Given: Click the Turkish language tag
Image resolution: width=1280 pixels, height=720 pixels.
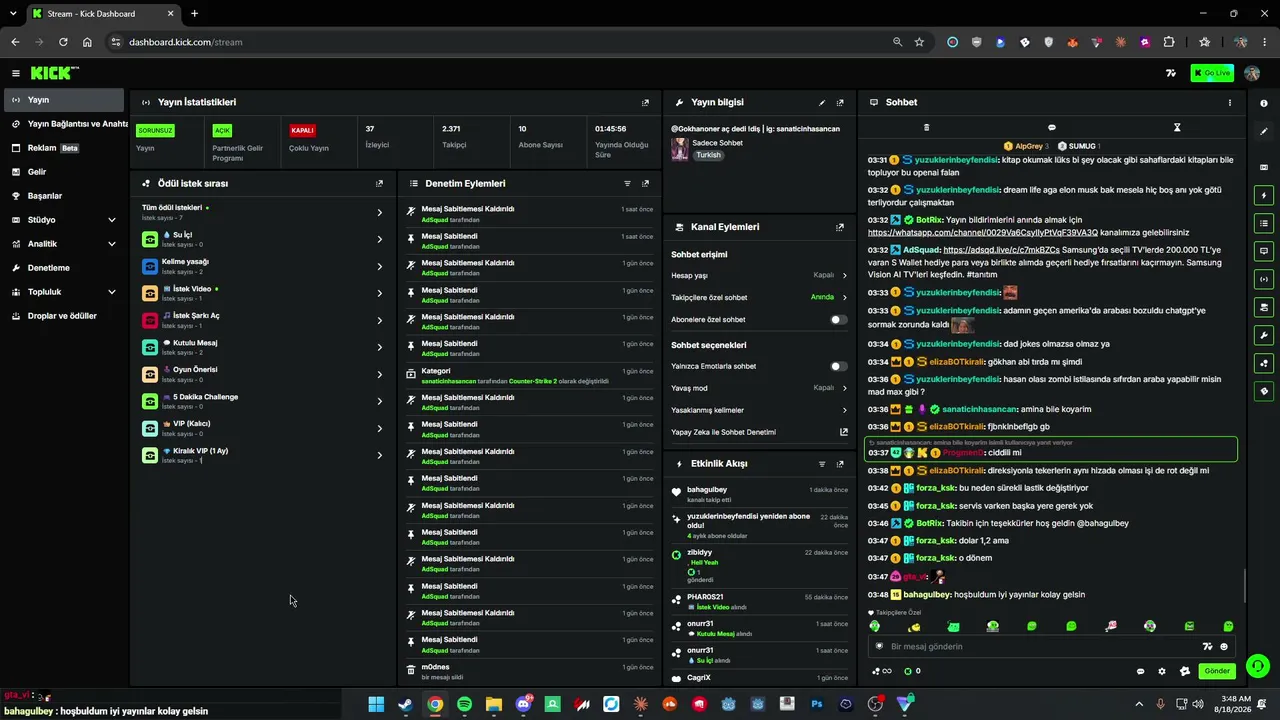Looking at the screenshot, I should click(x=708, y=155).
